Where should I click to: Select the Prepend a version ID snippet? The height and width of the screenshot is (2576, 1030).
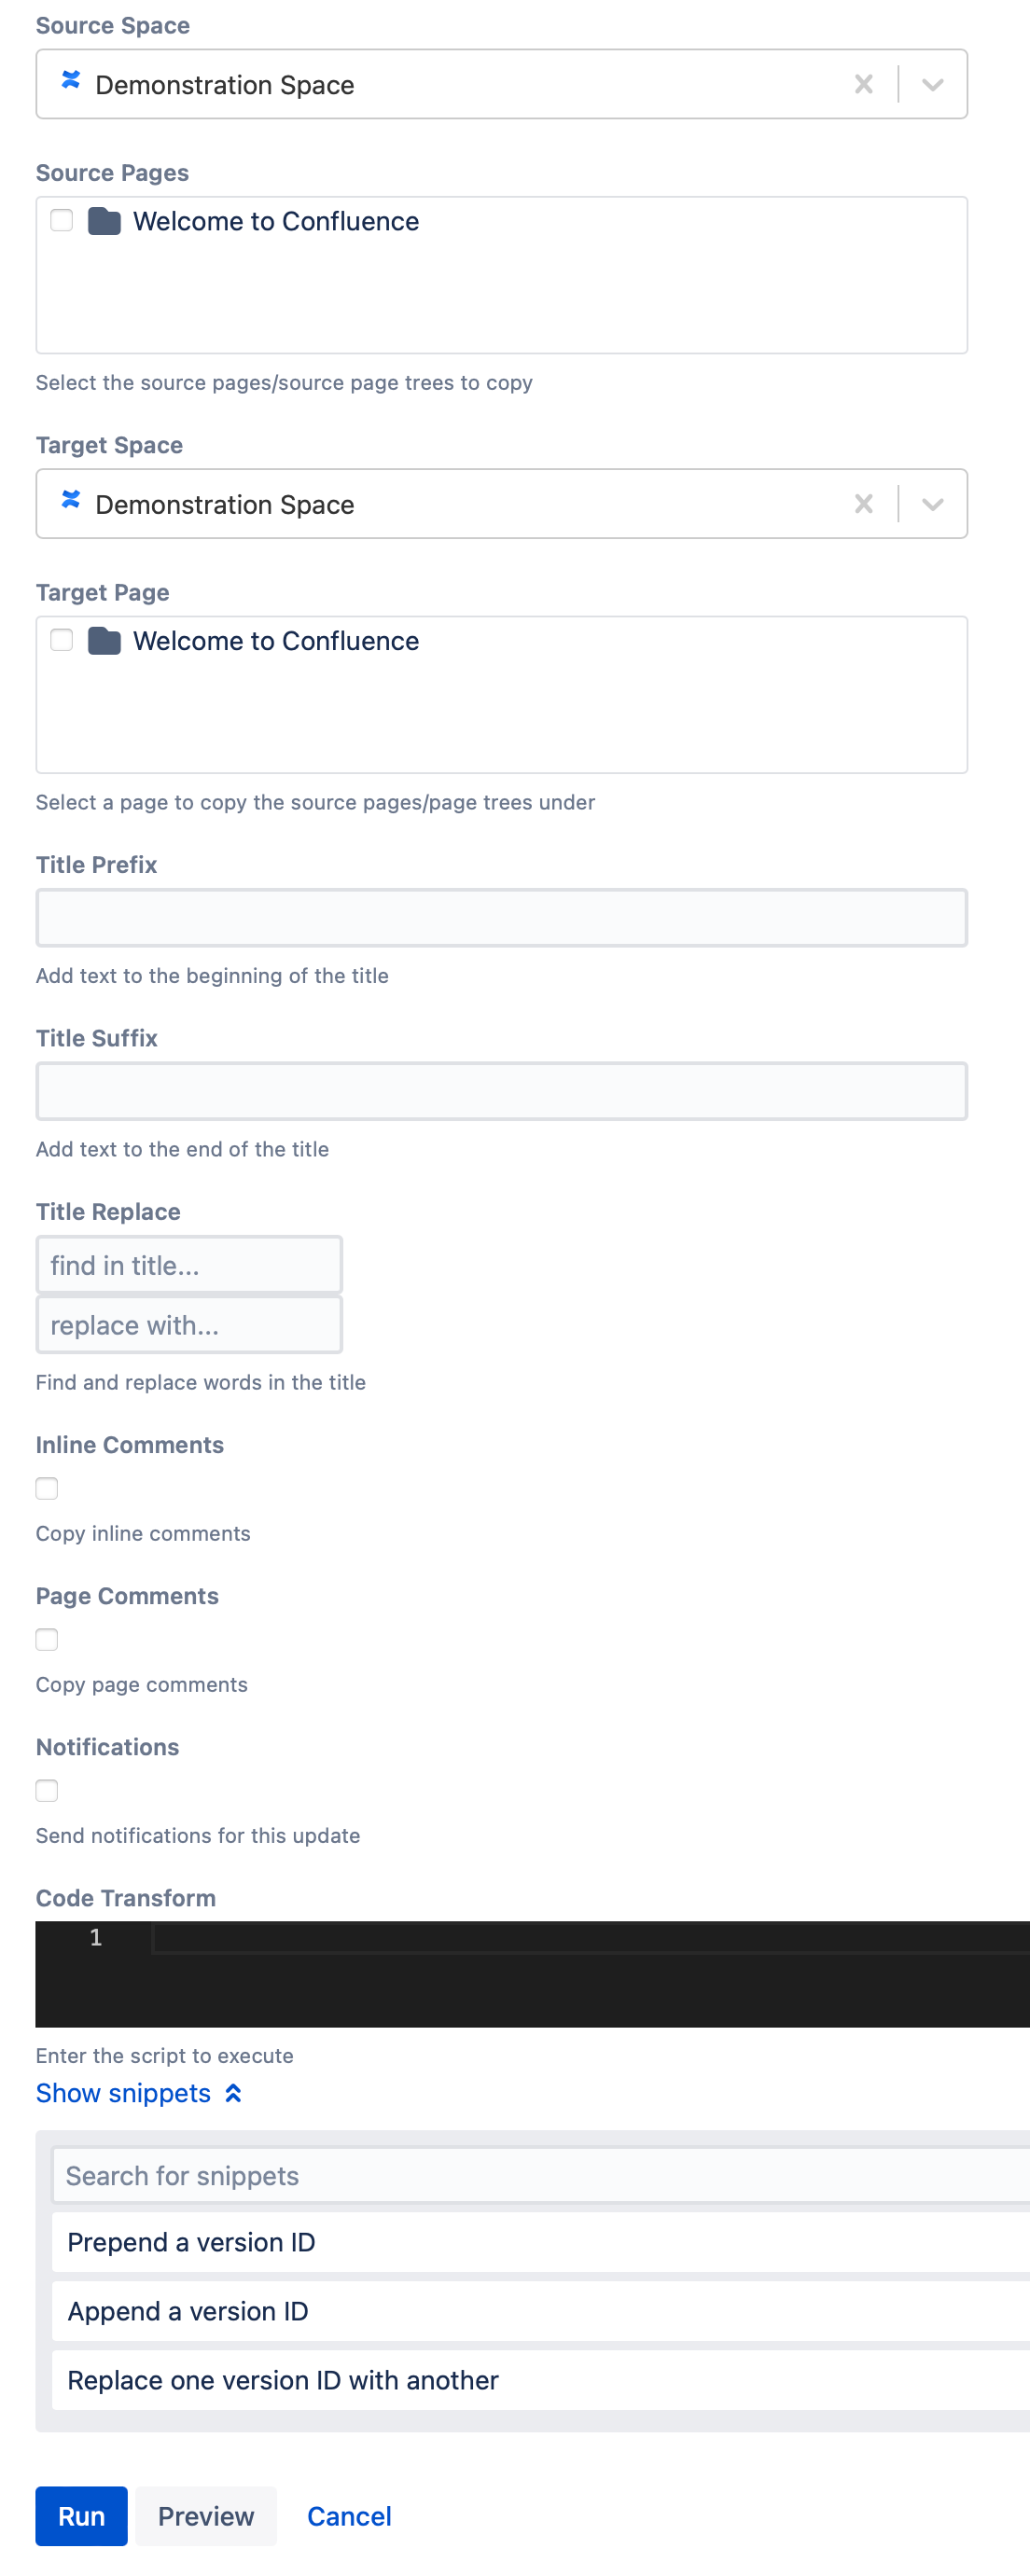(540, 2242)
